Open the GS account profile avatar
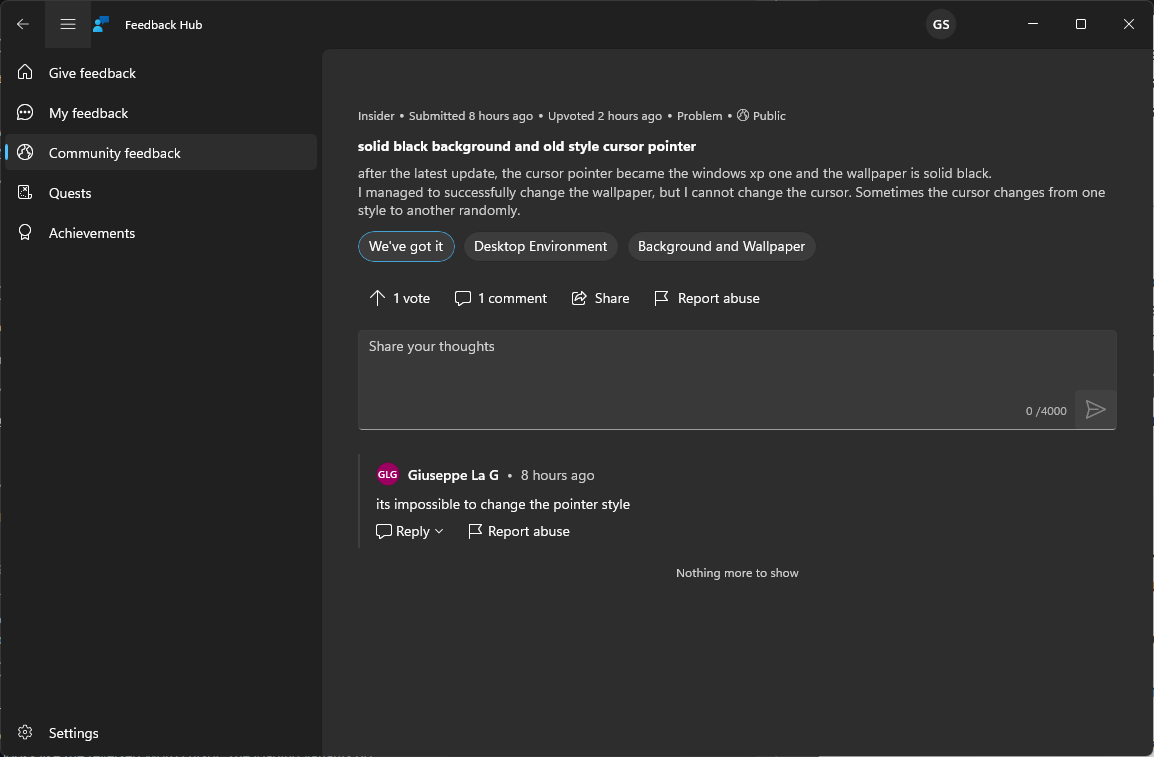The image size is (1154, 757). pos(941,24)
